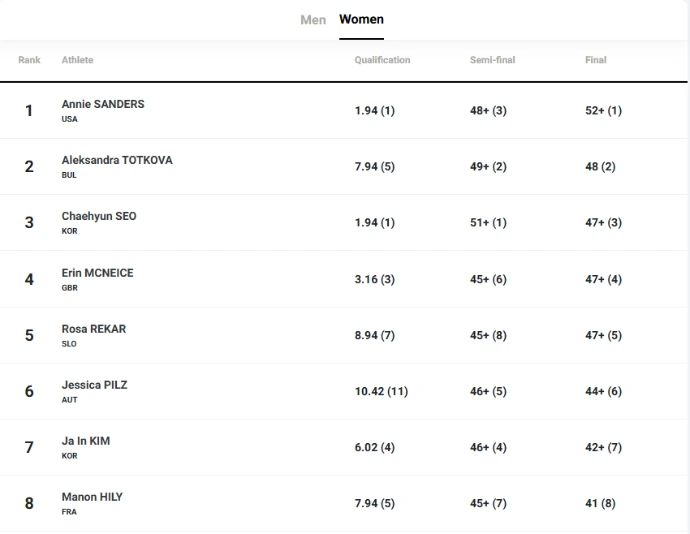Open athlete Aleksandra TOTKOVA
690x534 pixels.
117,160
